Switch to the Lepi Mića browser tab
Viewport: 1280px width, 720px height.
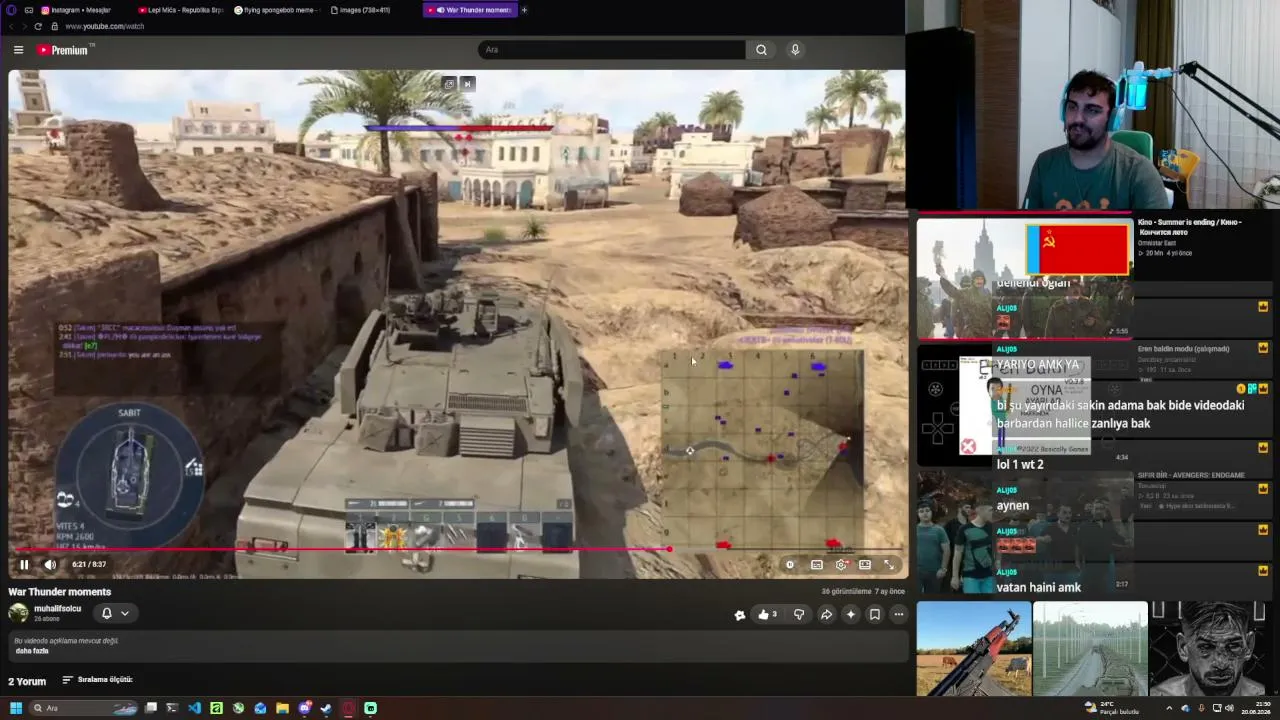pyautogui.click(x=180, y=10)
